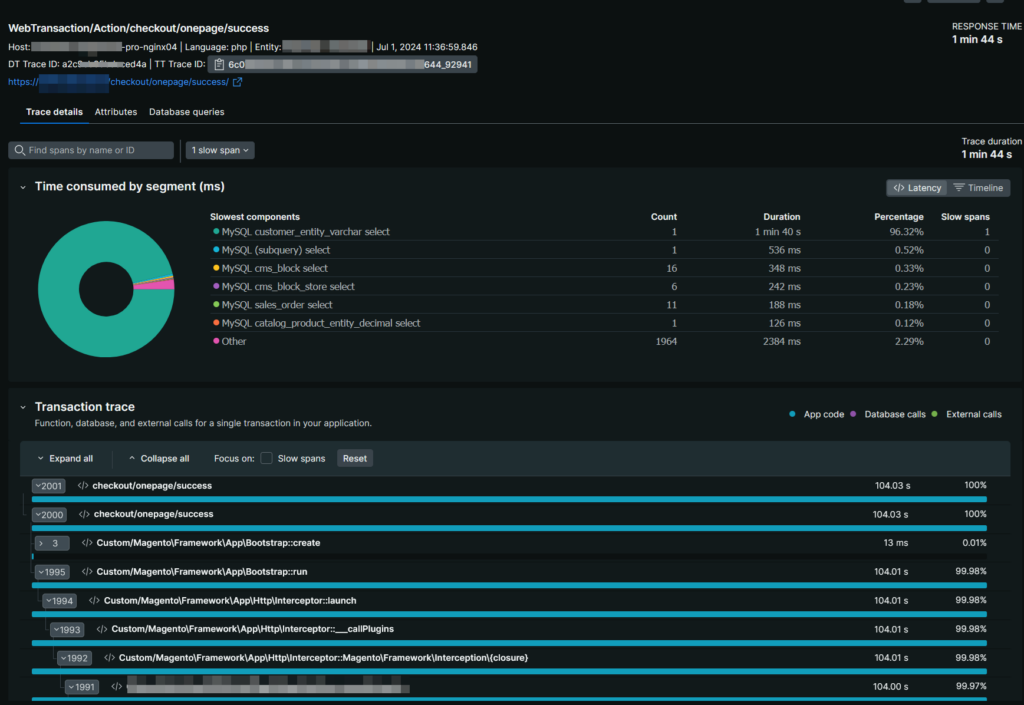Open the Attributes tab
The image size is (1024, 705).
pyautogui.click(x=116, y=112)
